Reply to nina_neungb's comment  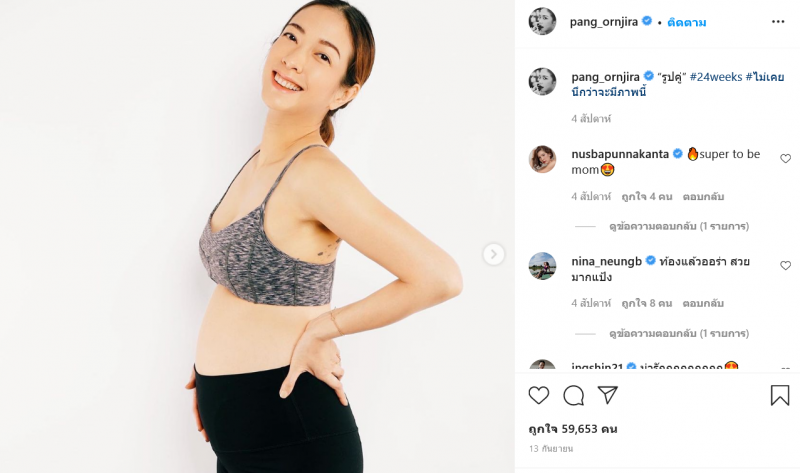pos(703,303)
